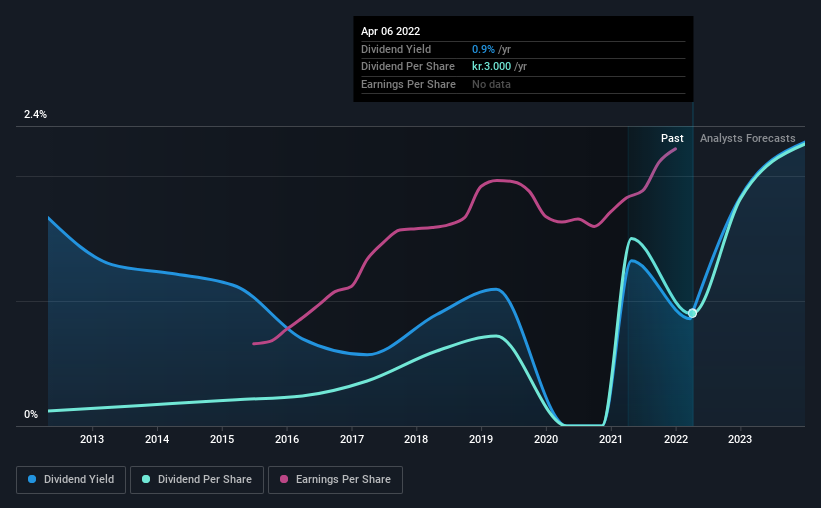Click the 0% y-axis label
Image resolution: width=821 pixels, height=508 pixels.
(x=31, y=414)
